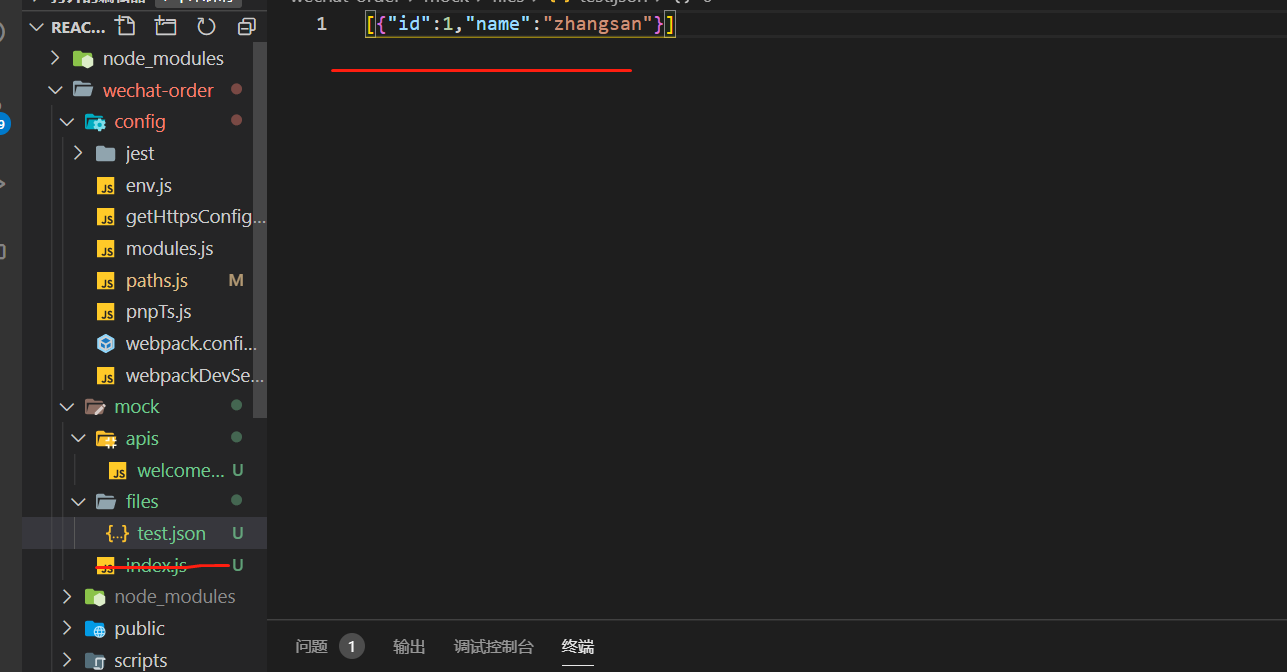The height and width of the screenshot is (672, 1287).
Task: Click the JS icon beside webpackDevSe...
Action: [x=105, y=376]
